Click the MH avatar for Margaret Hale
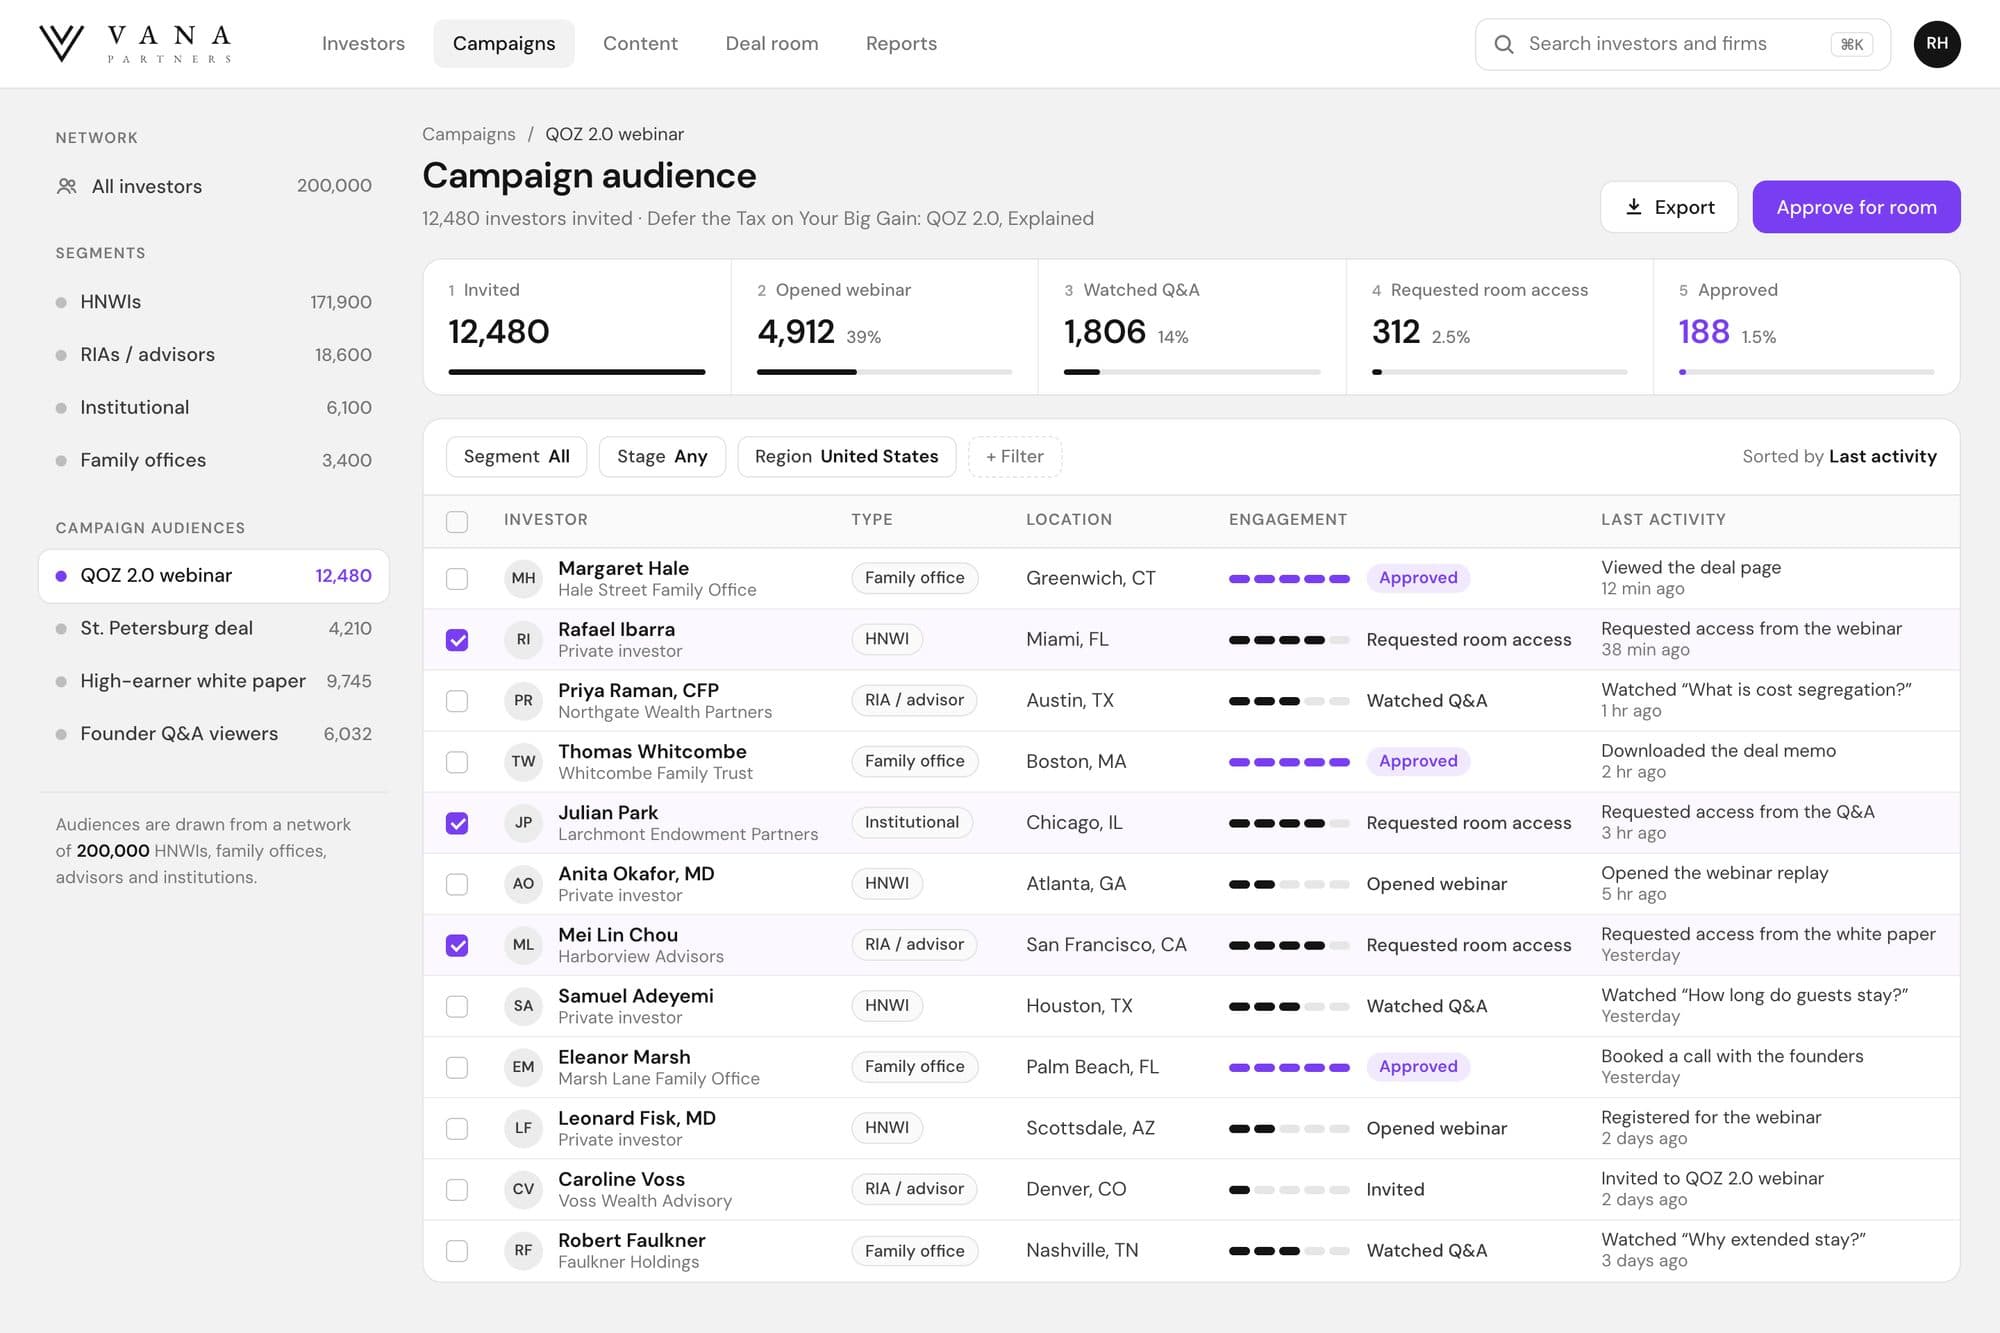 pos(523,578)
